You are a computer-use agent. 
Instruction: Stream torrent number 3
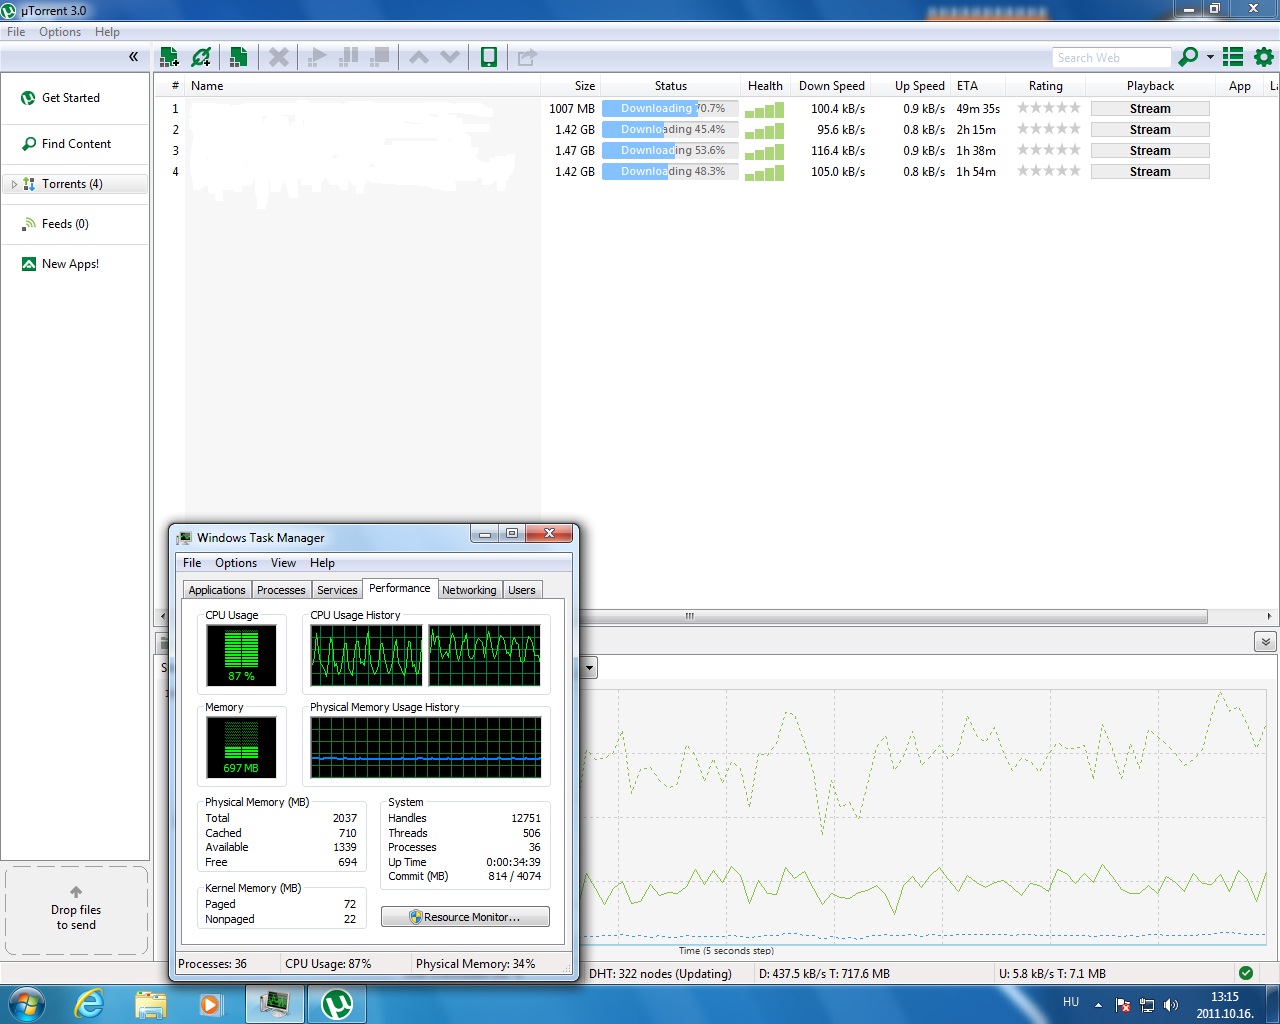click(1150, 151)
